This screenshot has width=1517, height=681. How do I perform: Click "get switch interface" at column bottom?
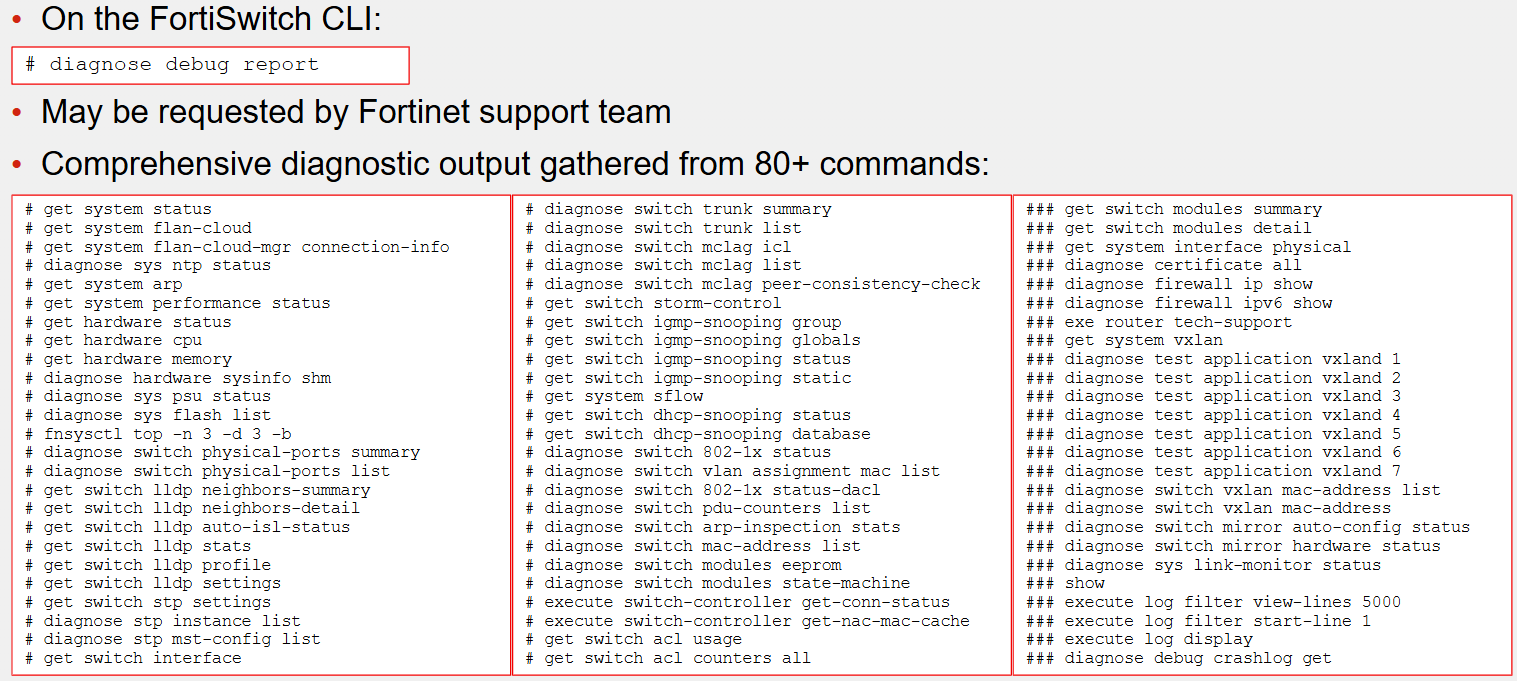(x=133, y=658)
